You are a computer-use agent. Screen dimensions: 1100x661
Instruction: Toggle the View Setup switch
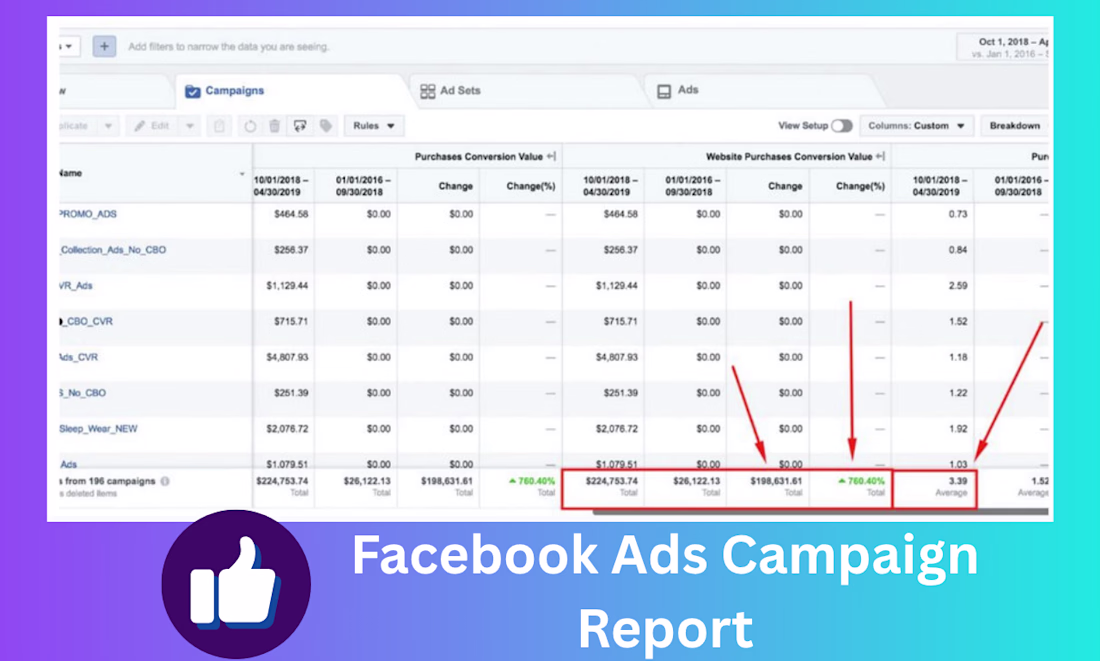842,126
